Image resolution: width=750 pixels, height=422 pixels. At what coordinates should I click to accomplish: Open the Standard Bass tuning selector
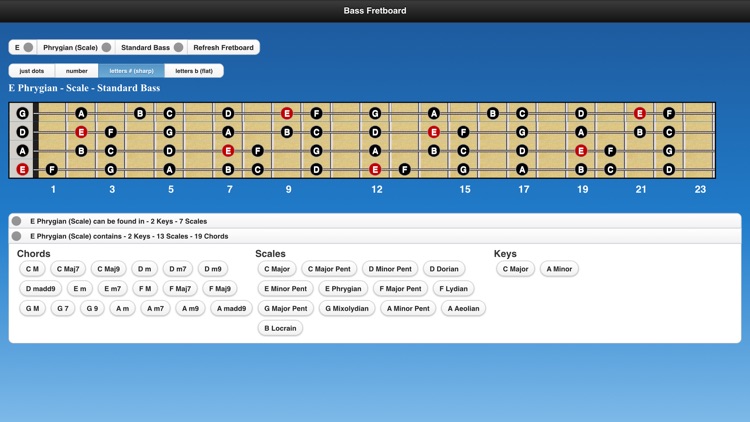pos(151,47)
